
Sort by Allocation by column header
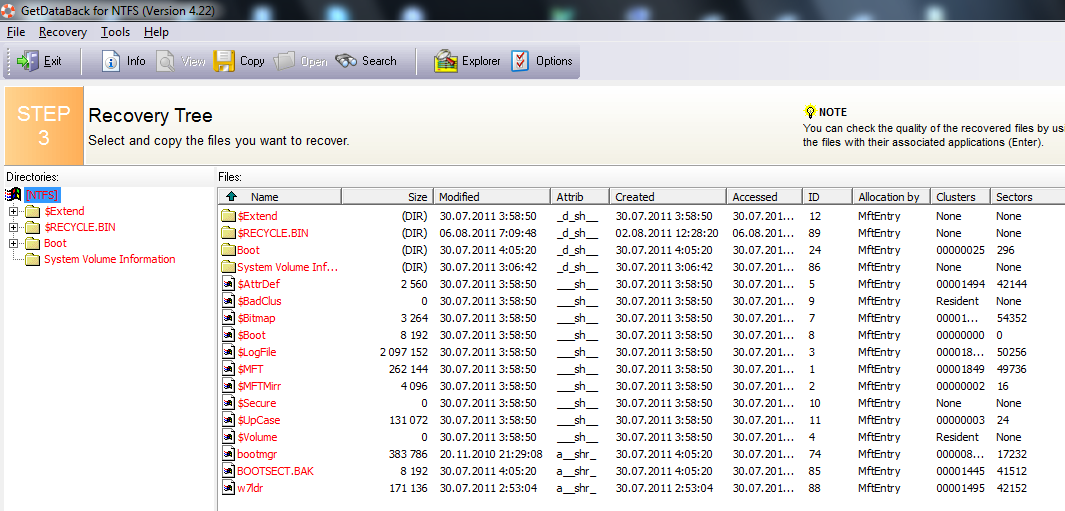(891, 196)
